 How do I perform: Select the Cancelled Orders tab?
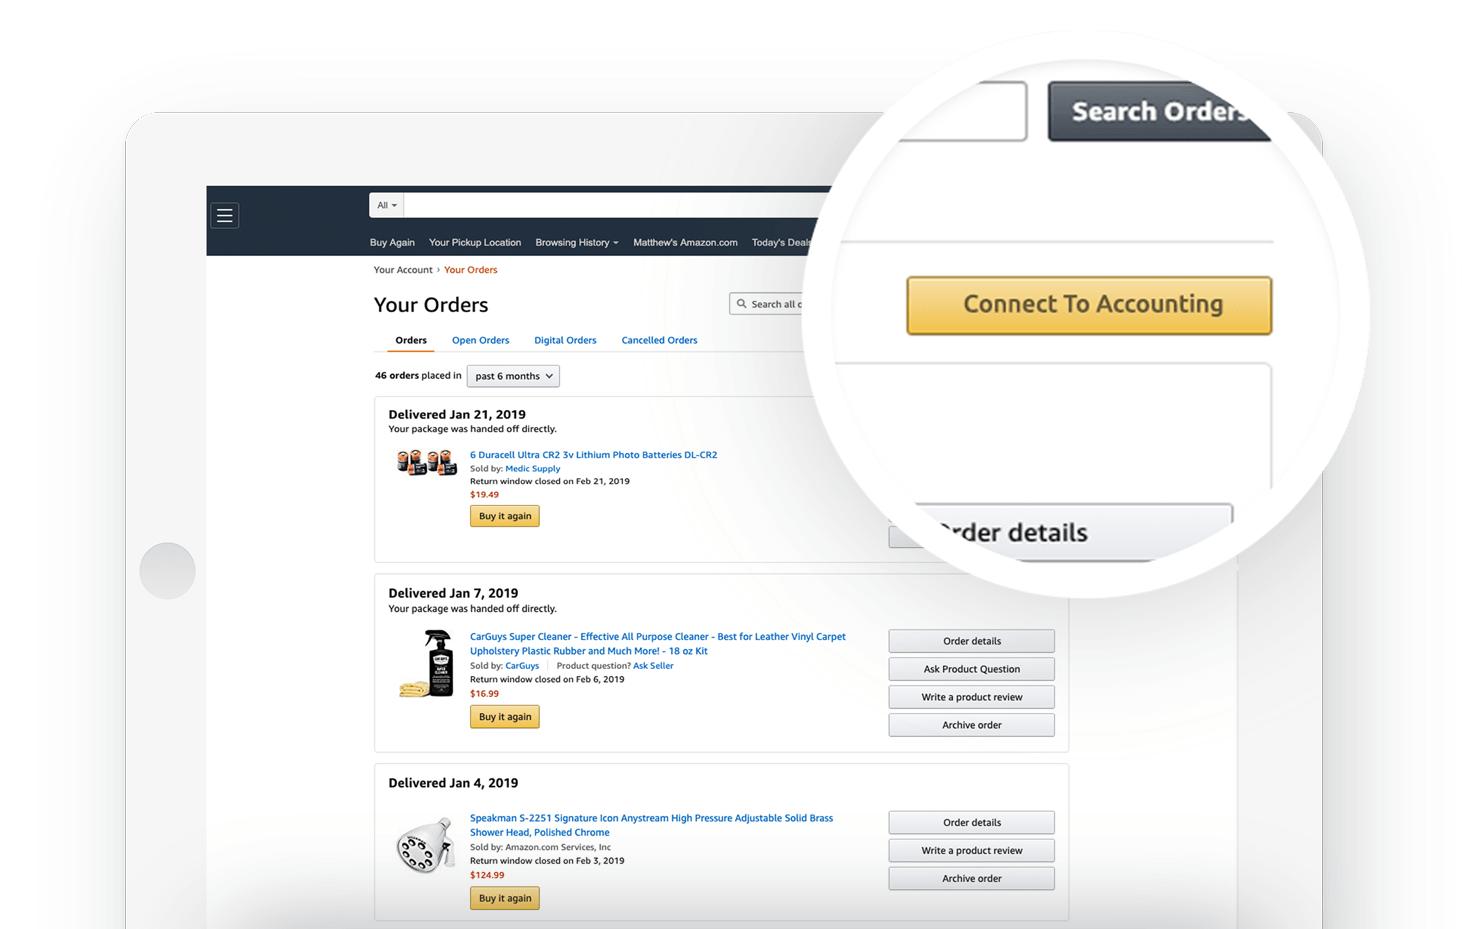coord(659,340)
